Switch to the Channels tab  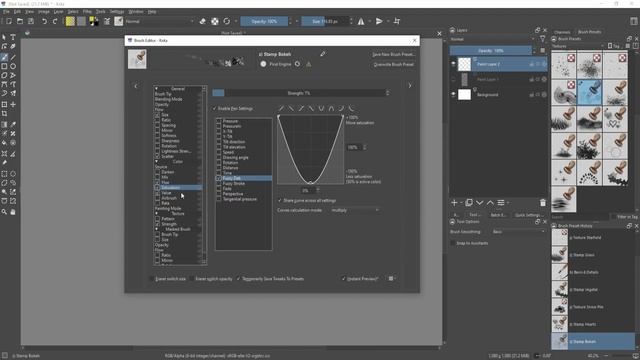(562, 32)
